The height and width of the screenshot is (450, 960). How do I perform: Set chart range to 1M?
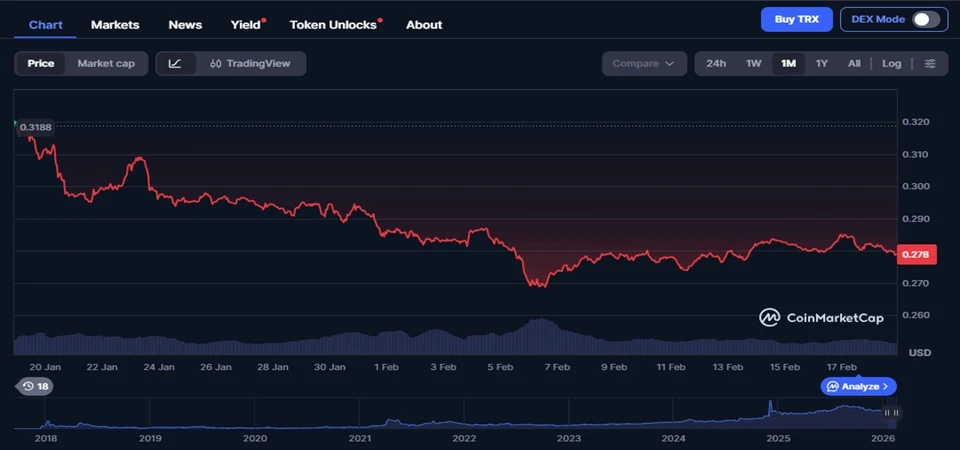tap(788, 64)
